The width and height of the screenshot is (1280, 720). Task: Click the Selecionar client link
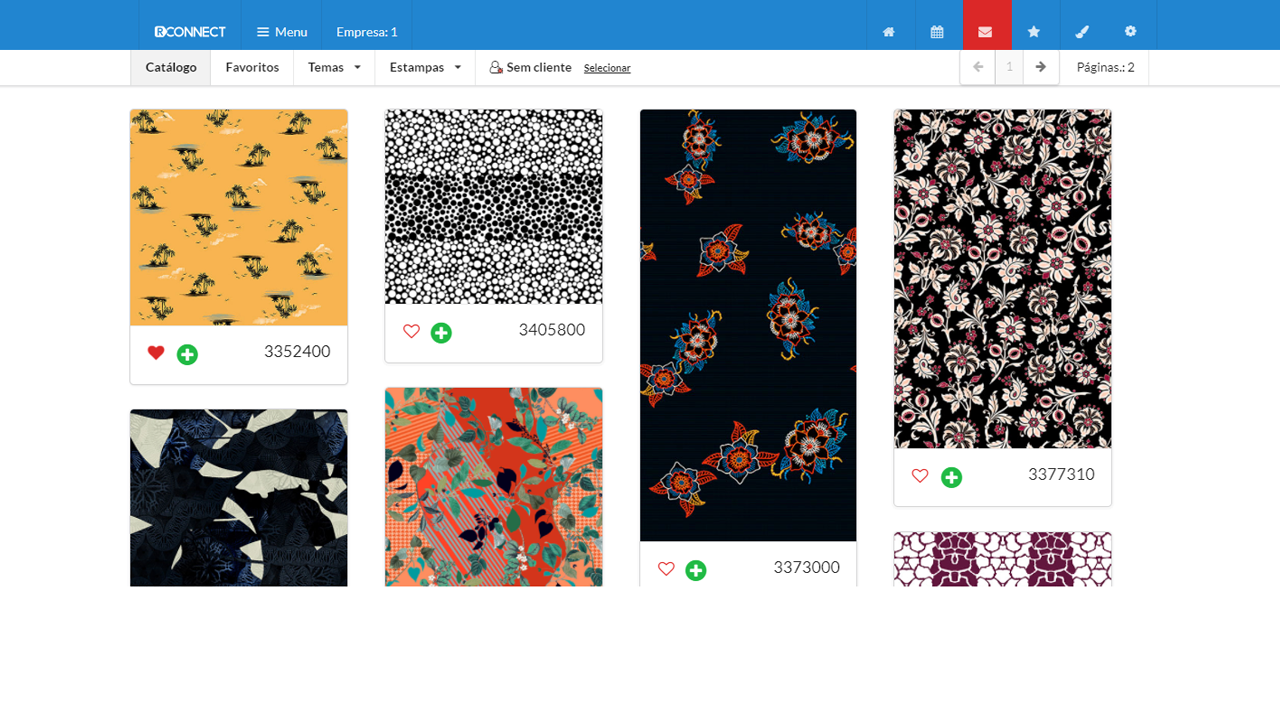coord(607,68)
